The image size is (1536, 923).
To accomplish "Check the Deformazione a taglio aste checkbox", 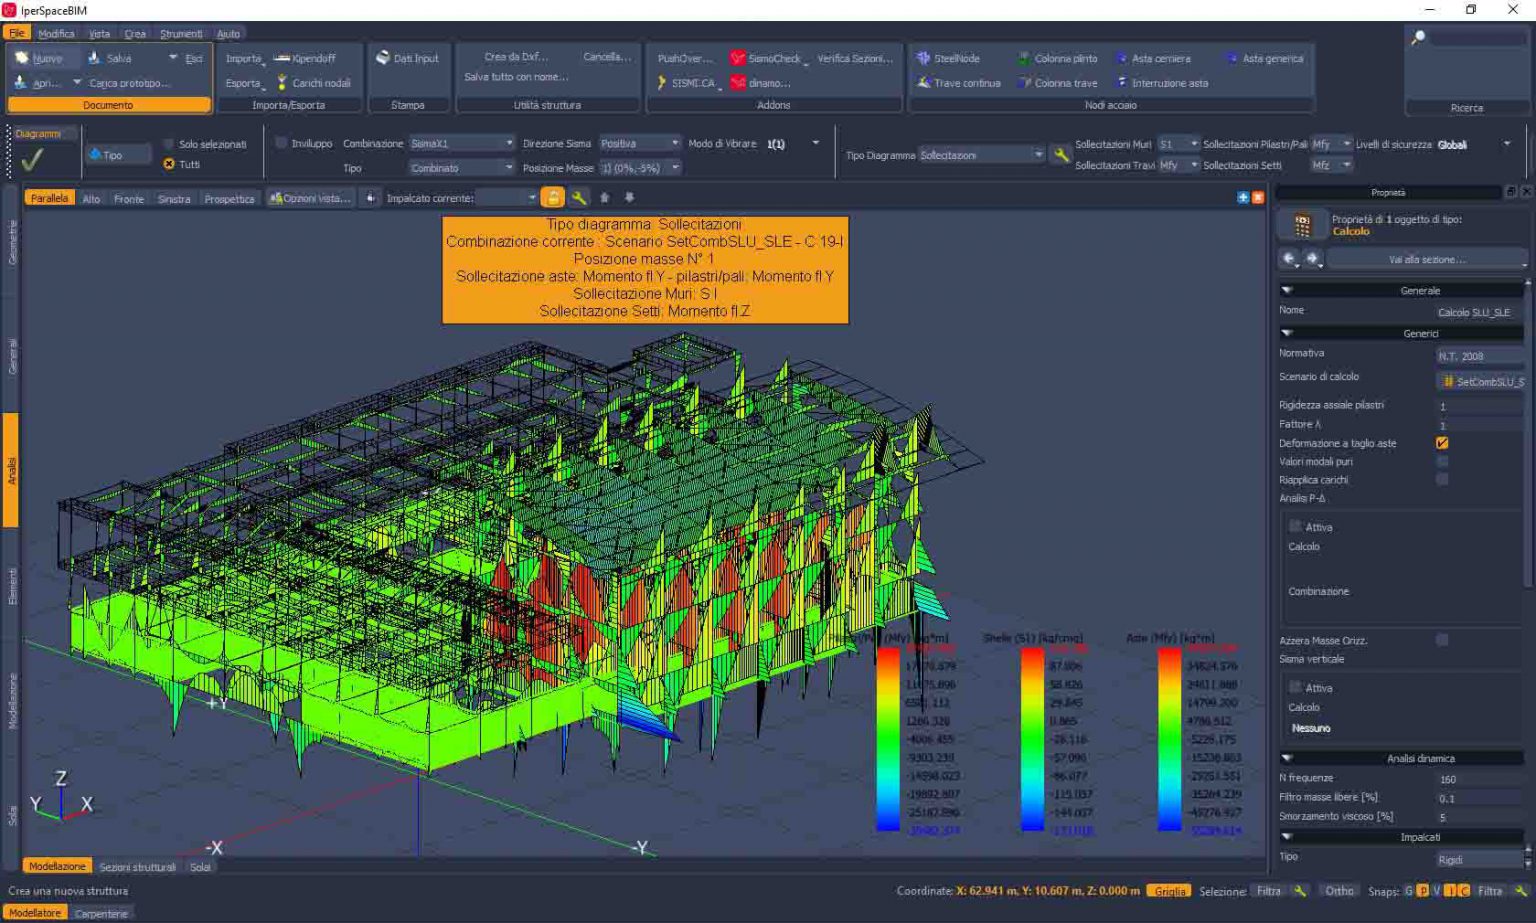I will pos(1441,442).
